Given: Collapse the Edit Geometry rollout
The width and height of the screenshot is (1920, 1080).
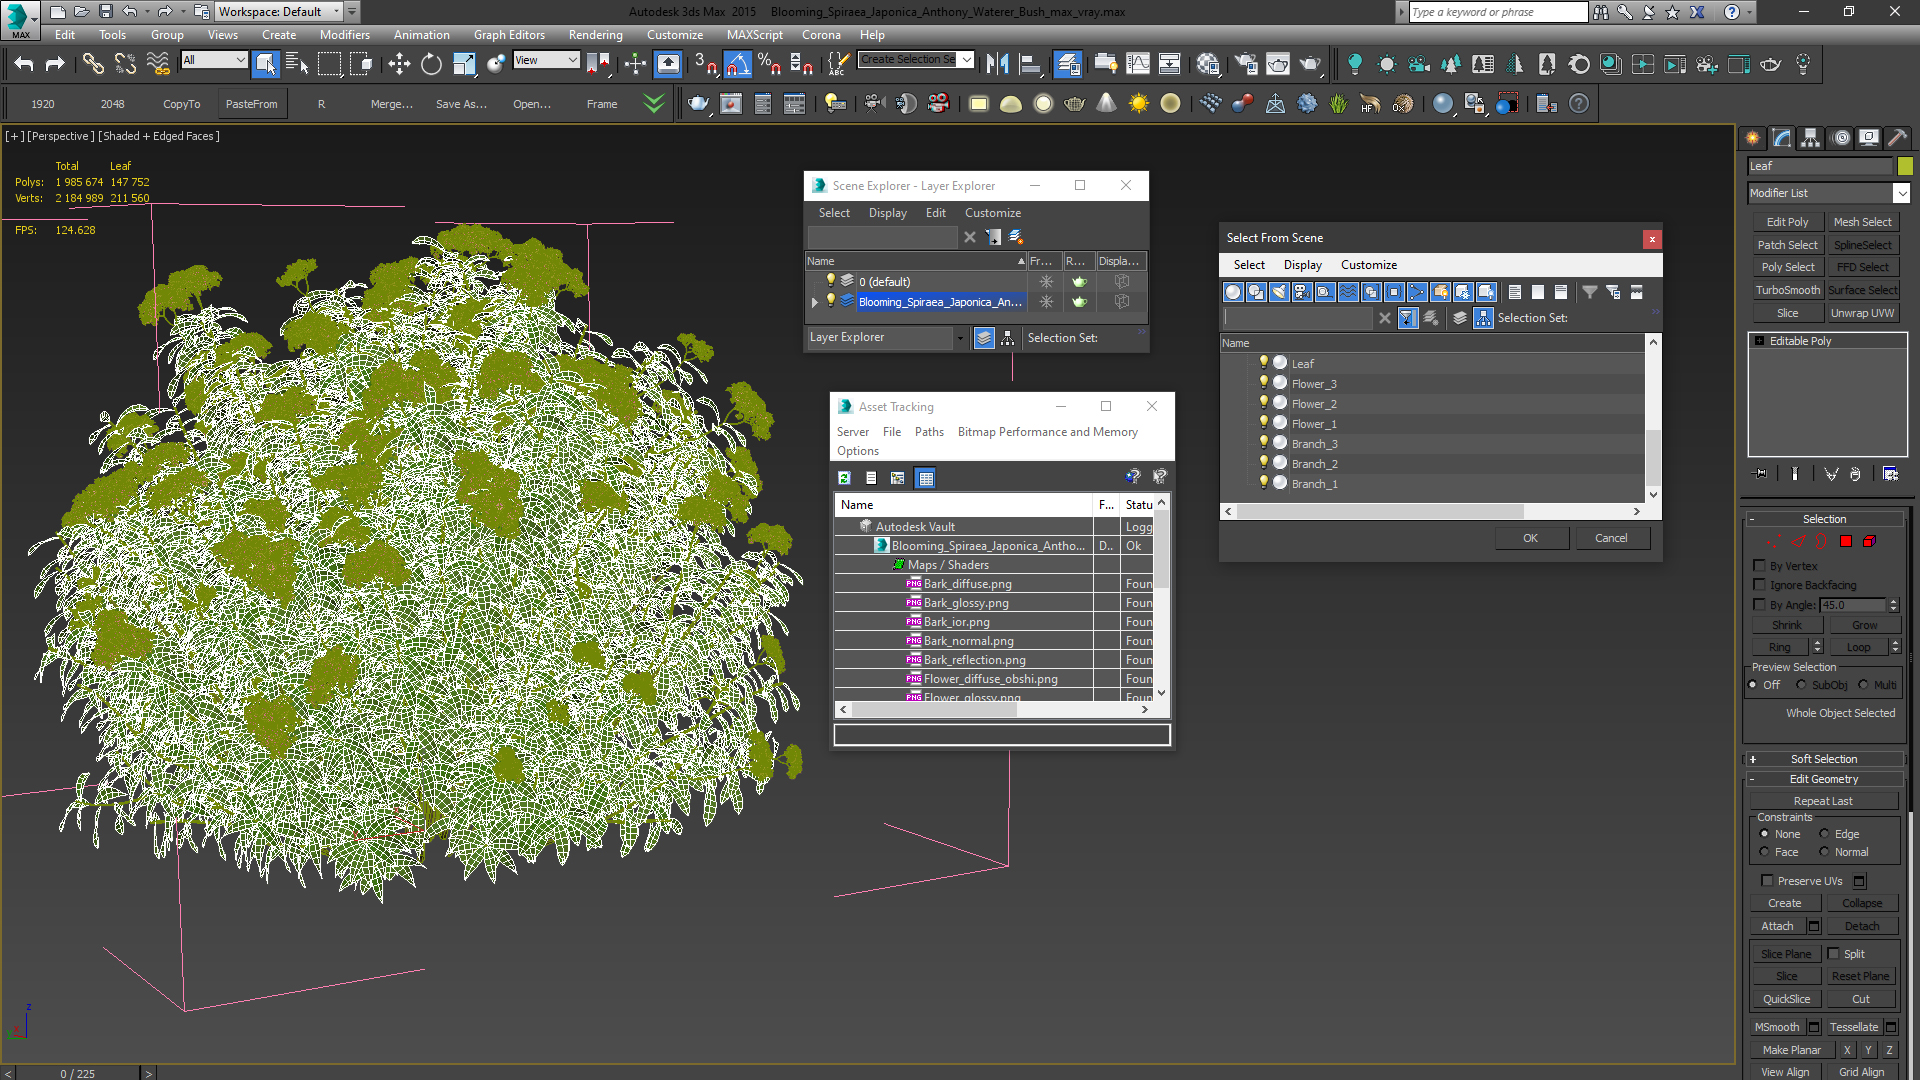Looking at the screenshot, I should pyautogui.click(x=1824, y=779).
